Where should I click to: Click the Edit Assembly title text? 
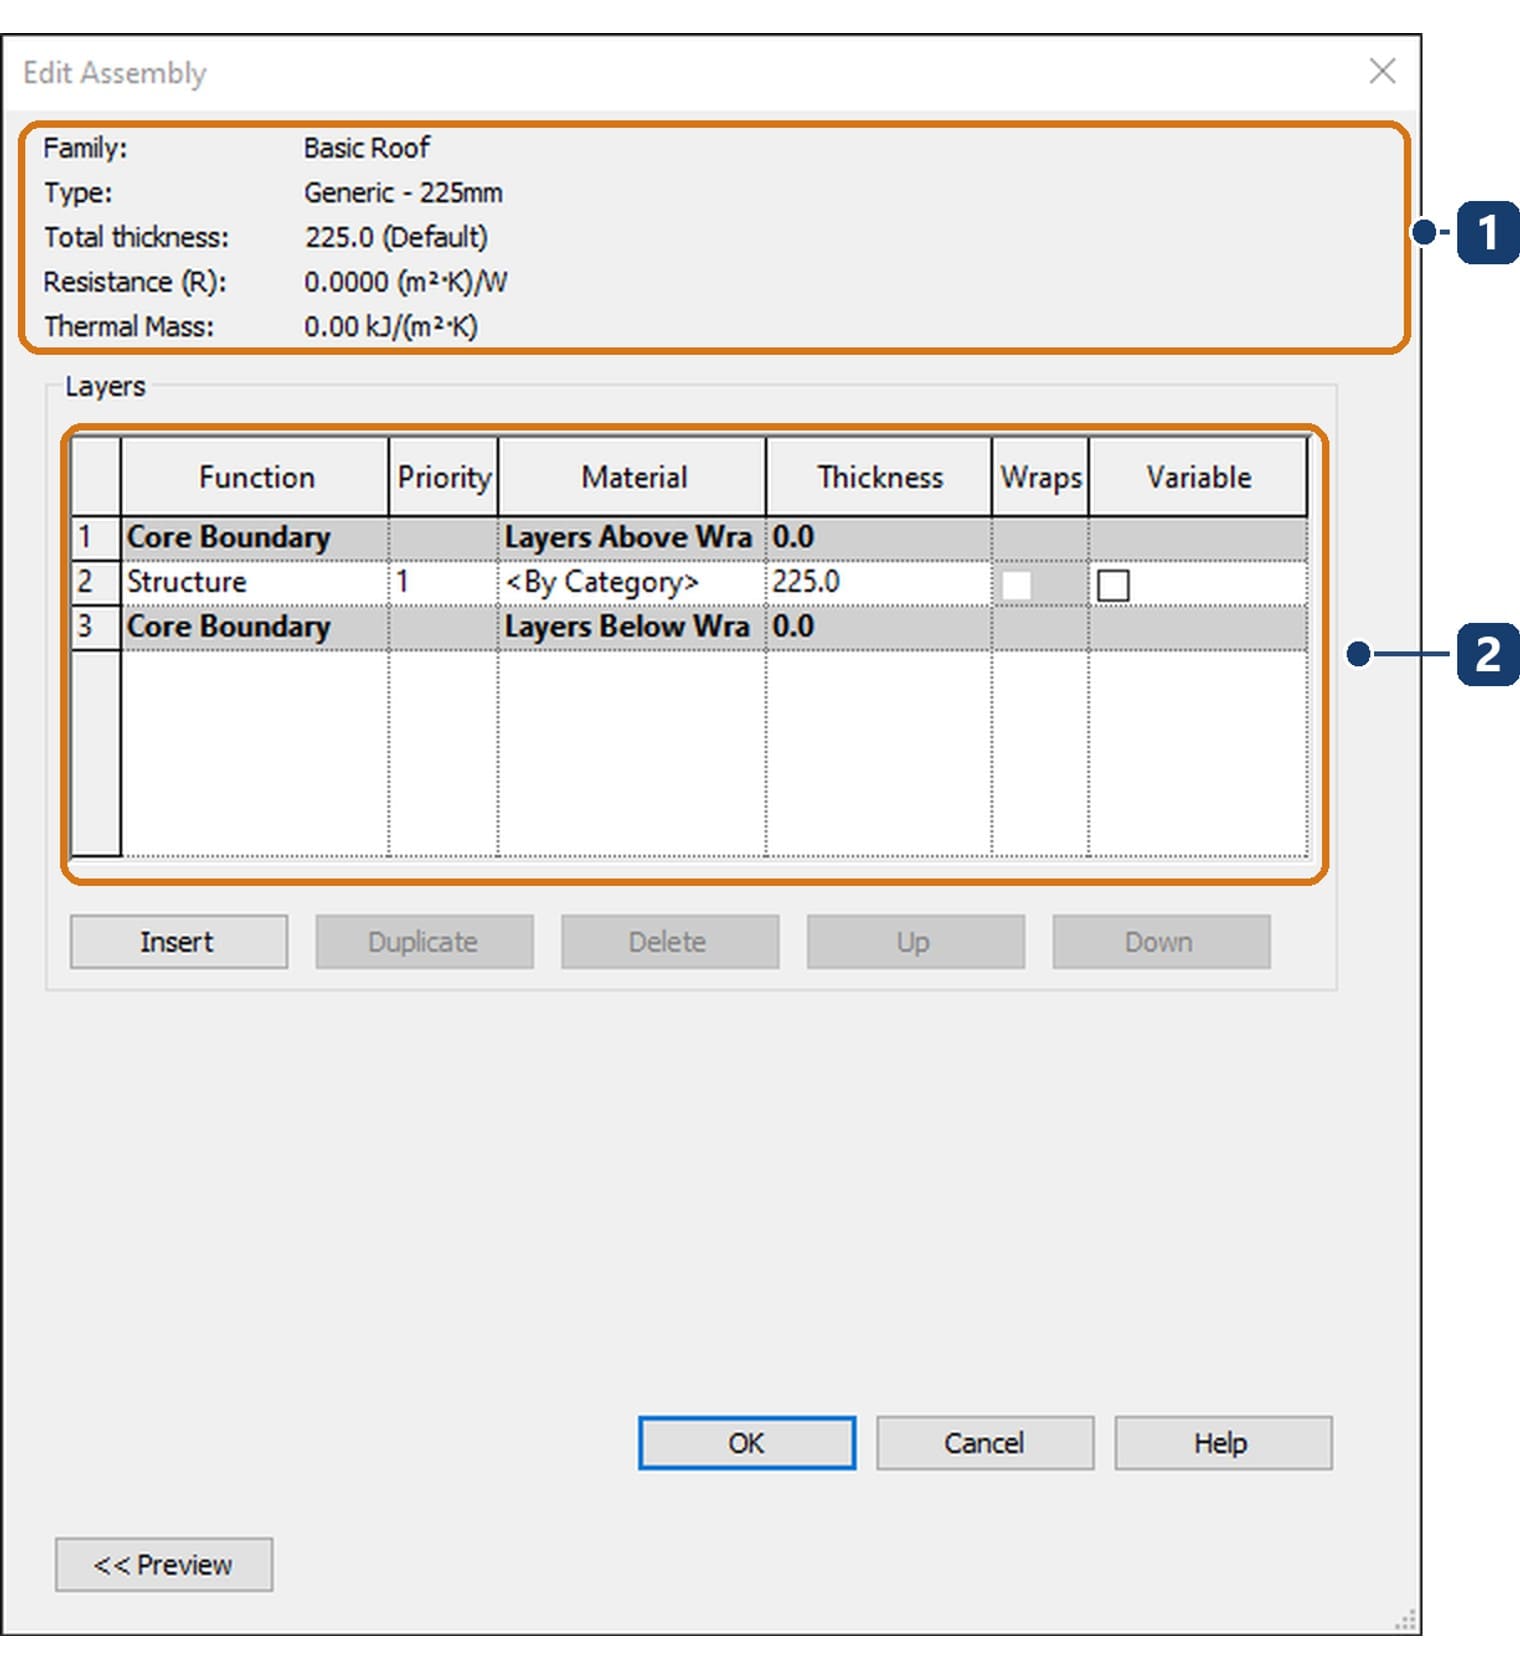(115, 73)
